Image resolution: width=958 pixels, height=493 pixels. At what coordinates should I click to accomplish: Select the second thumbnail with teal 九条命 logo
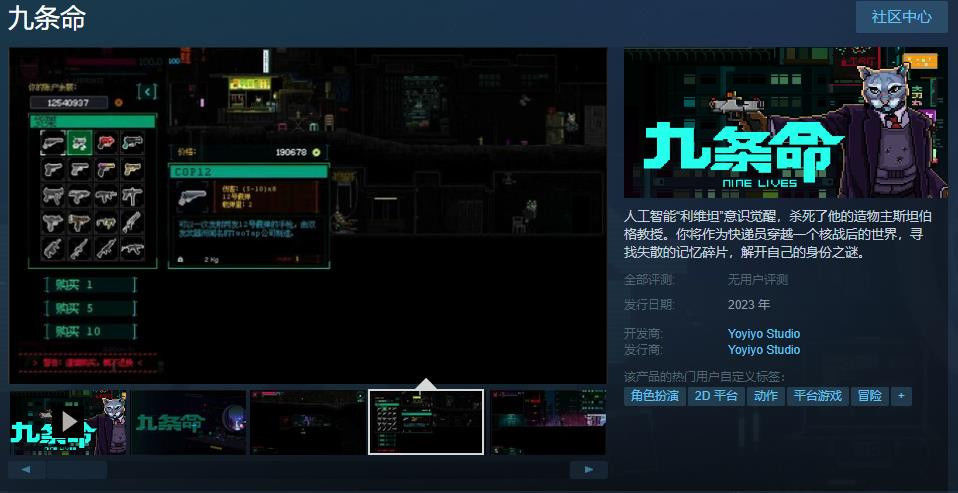(x=189, y=422)
